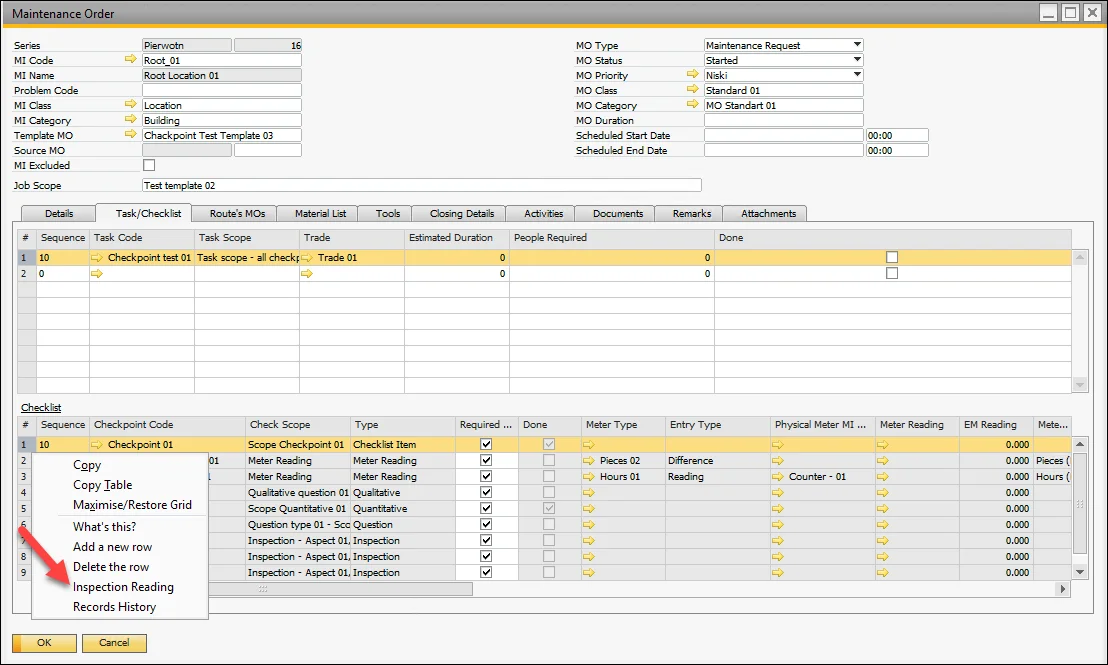Choose Inspection Reading from context menu
Image resolution: width=1108 pixels, height=665 pixels.
(123, 587)
